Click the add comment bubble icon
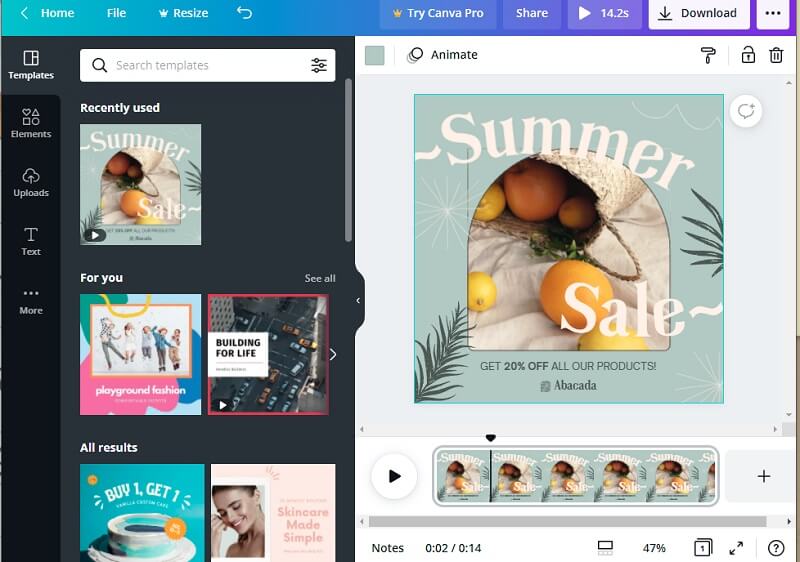 745,111
